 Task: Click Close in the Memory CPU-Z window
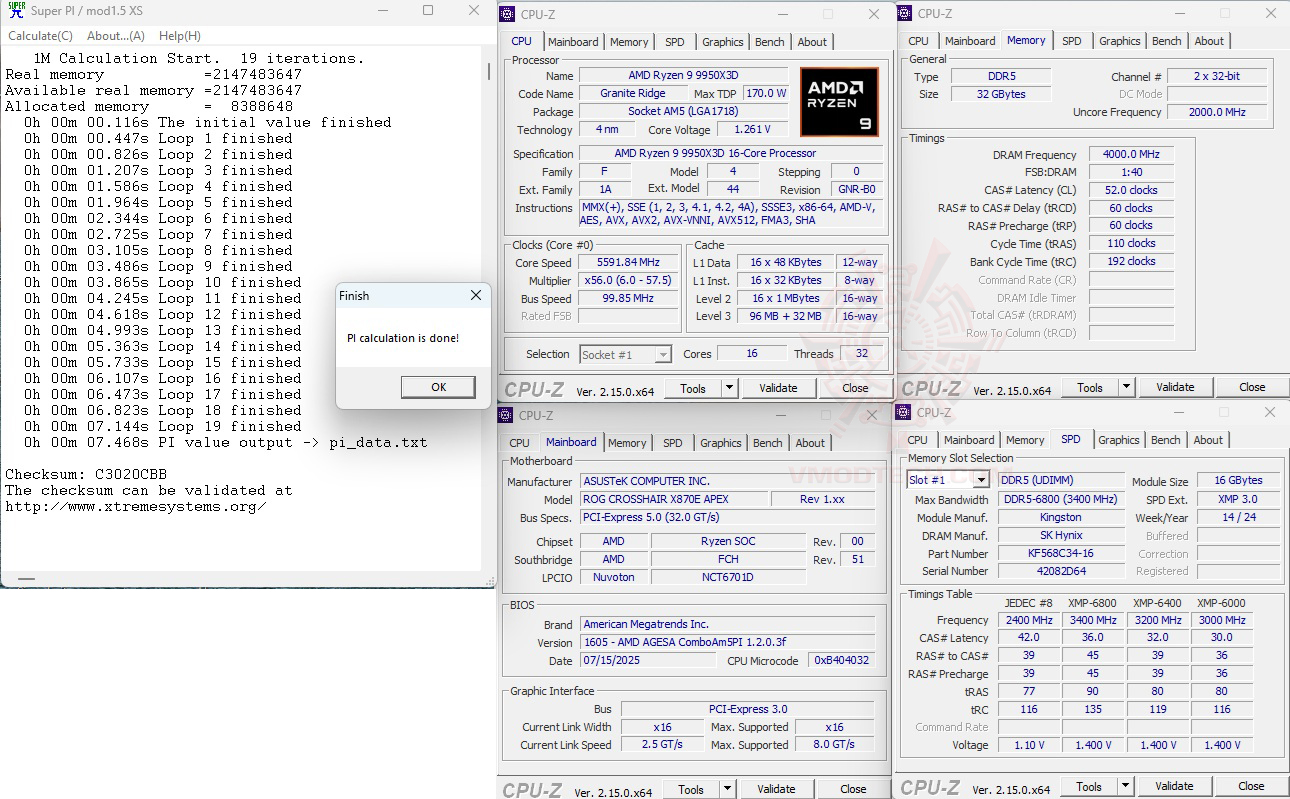point(1250,387)
